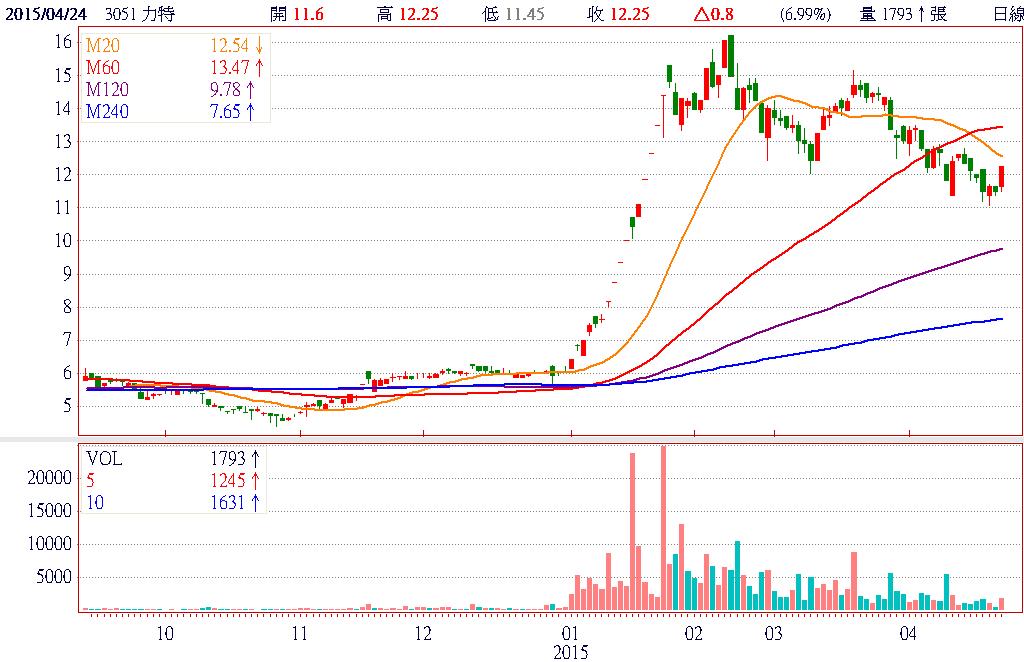Screen dimensions: 1024x662
Task: Click the stock name 3051 力特
Action: tap(139, 15)
